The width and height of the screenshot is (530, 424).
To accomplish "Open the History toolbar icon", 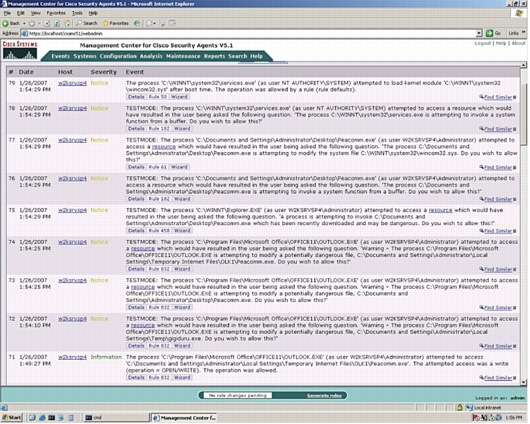I will tap(137, 23).
